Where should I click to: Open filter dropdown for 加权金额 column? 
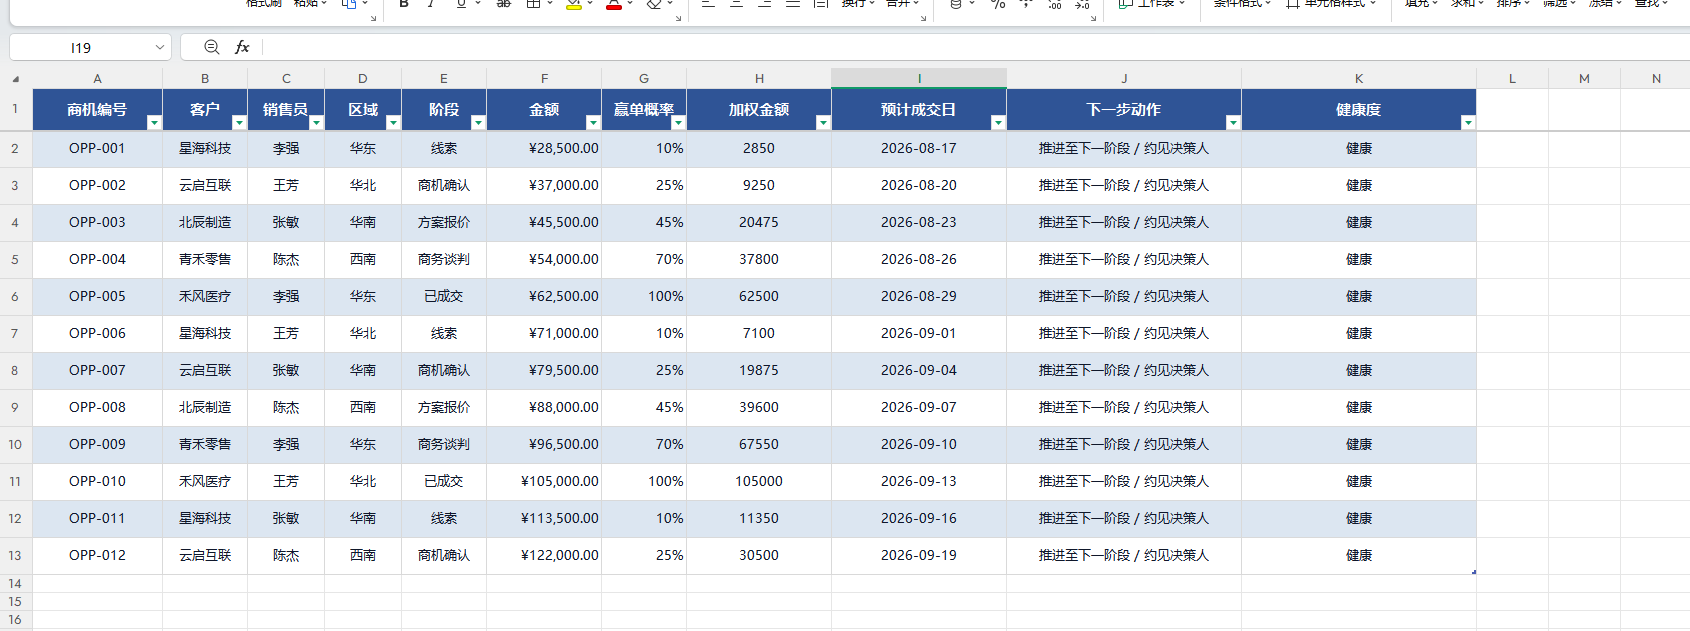pos(823,122)
